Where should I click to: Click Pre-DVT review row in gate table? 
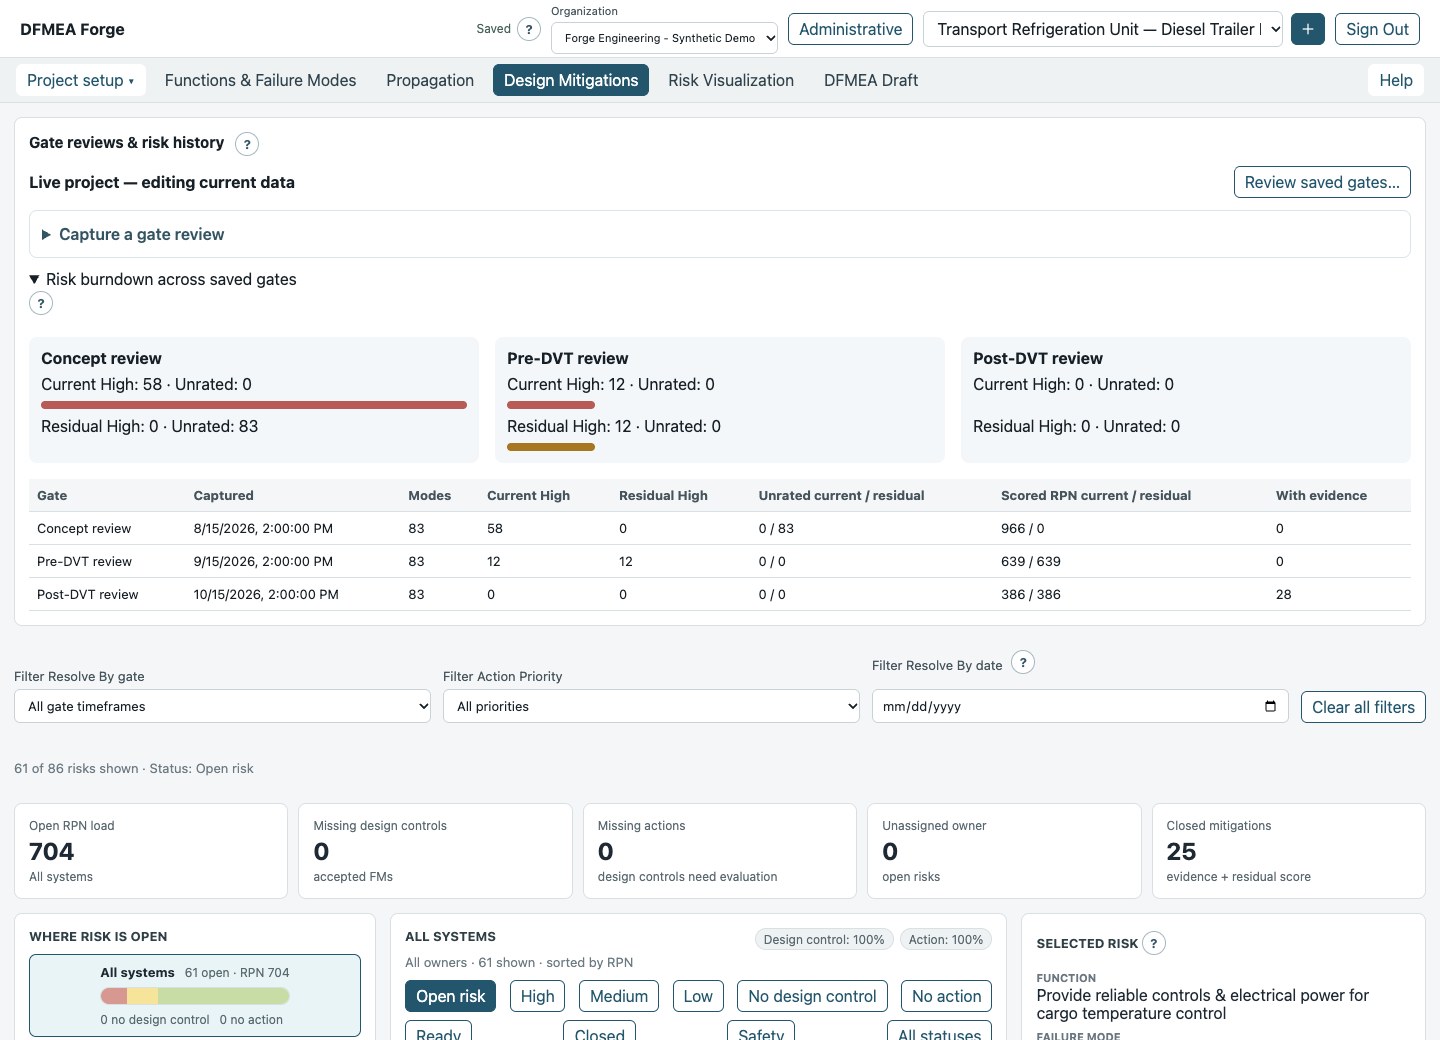pyautogui.click(x=720, y=561)
